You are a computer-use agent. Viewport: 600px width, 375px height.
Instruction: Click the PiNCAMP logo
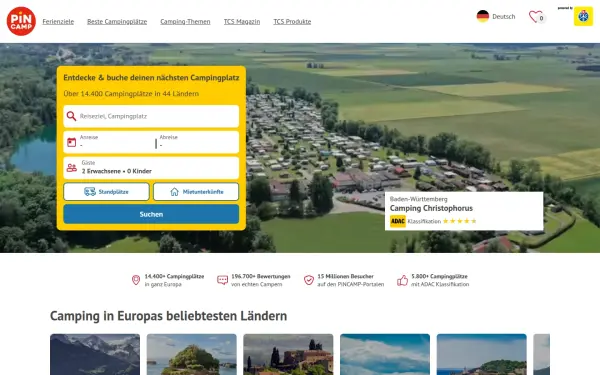(21, 21)
